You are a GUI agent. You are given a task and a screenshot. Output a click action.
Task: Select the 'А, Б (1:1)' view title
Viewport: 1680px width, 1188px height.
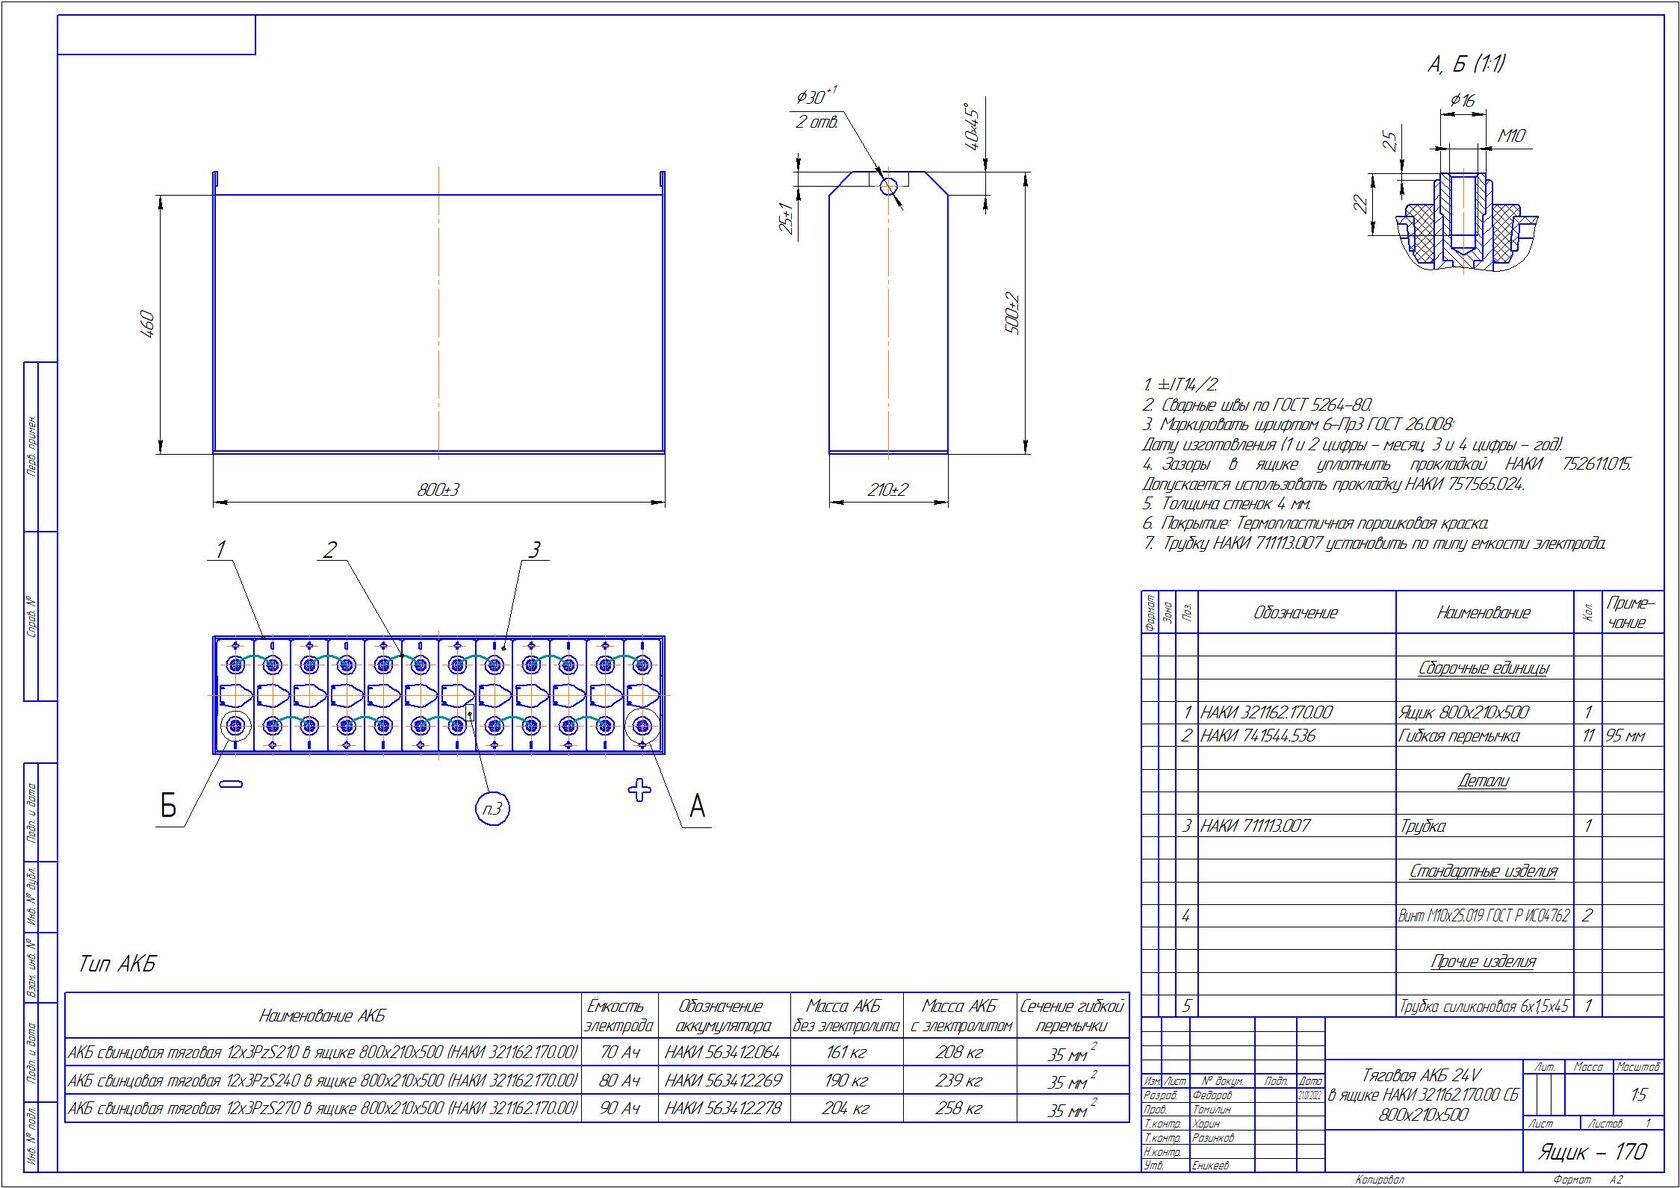coord(1466,64)
